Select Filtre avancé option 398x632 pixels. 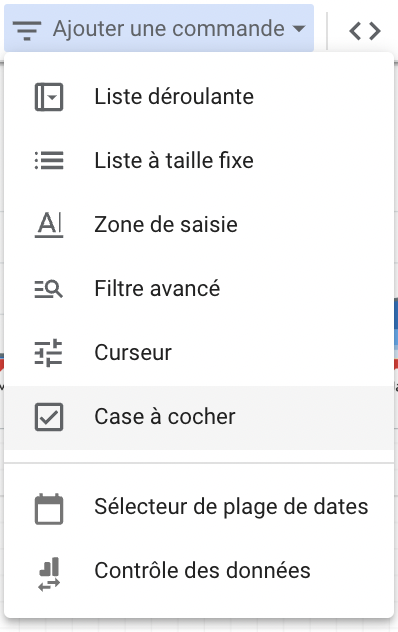199,289
